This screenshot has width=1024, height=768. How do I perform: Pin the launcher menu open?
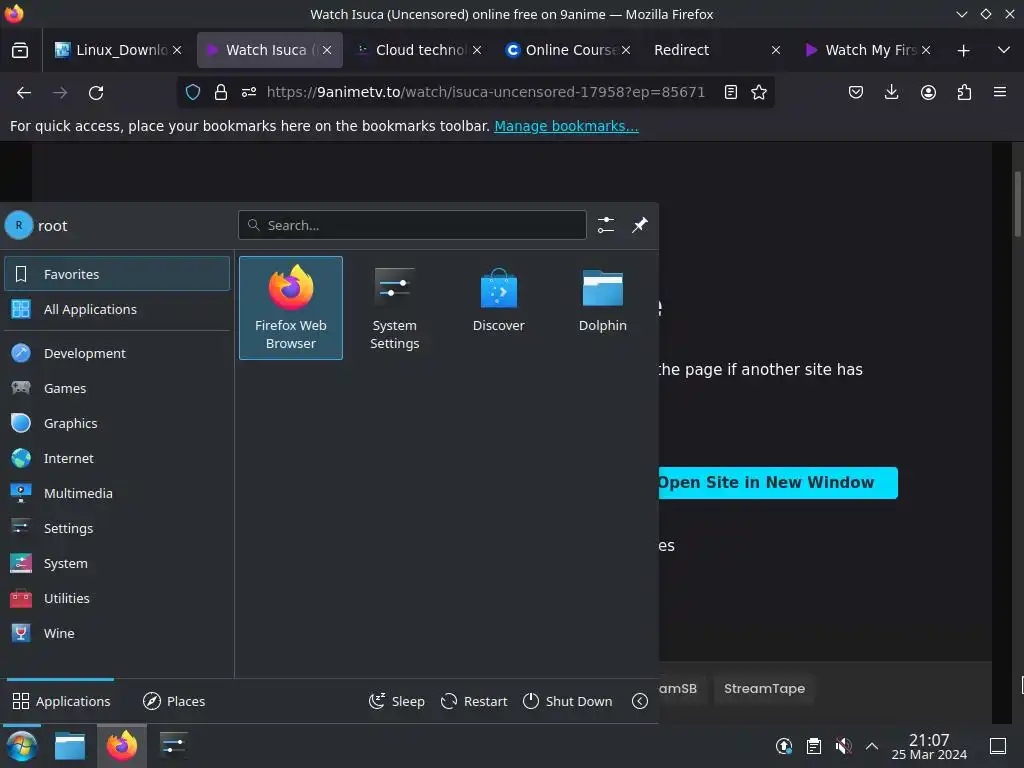coord(640,225)
